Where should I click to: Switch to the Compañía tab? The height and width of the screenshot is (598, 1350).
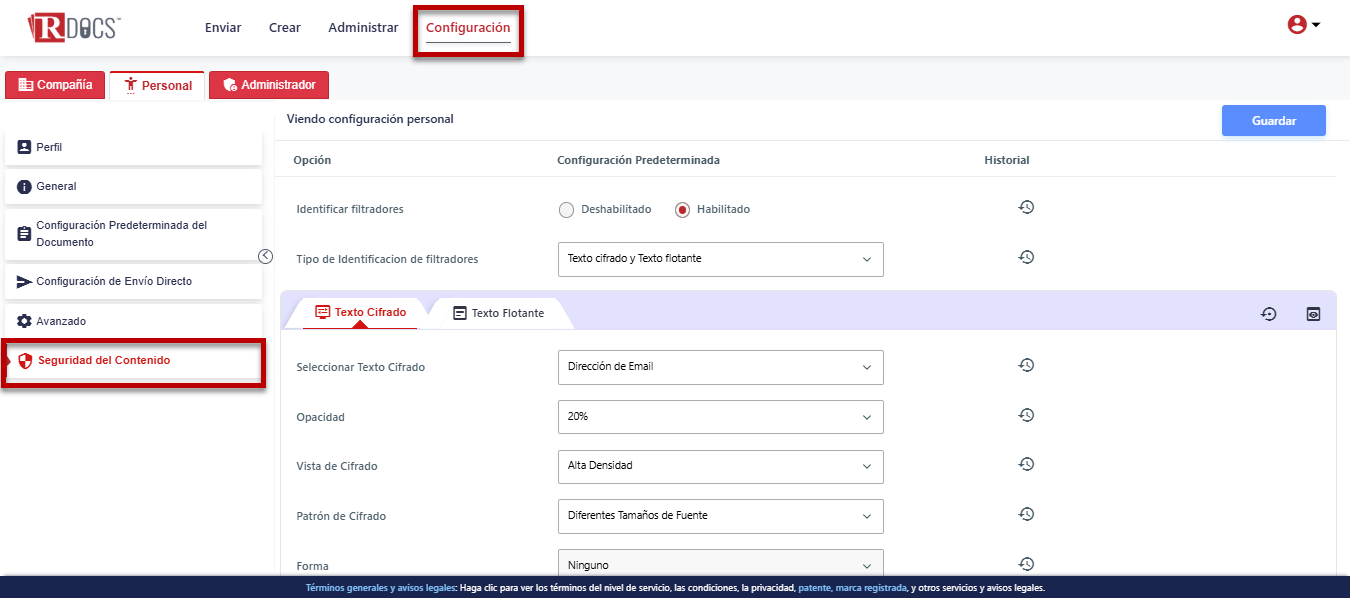click(x=56, y=85)
